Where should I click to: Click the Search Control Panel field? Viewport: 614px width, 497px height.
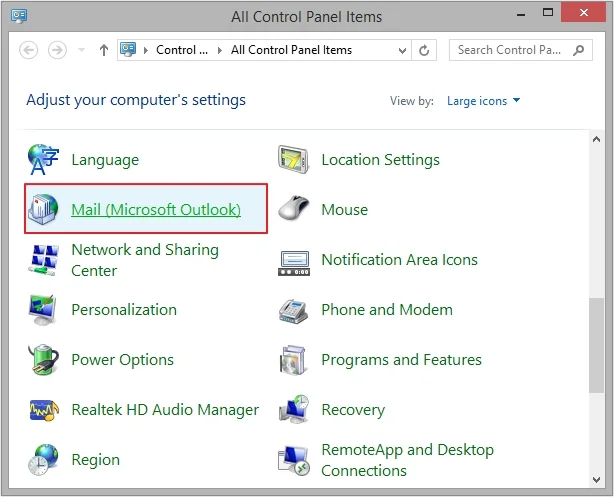[x=520, y=50]
